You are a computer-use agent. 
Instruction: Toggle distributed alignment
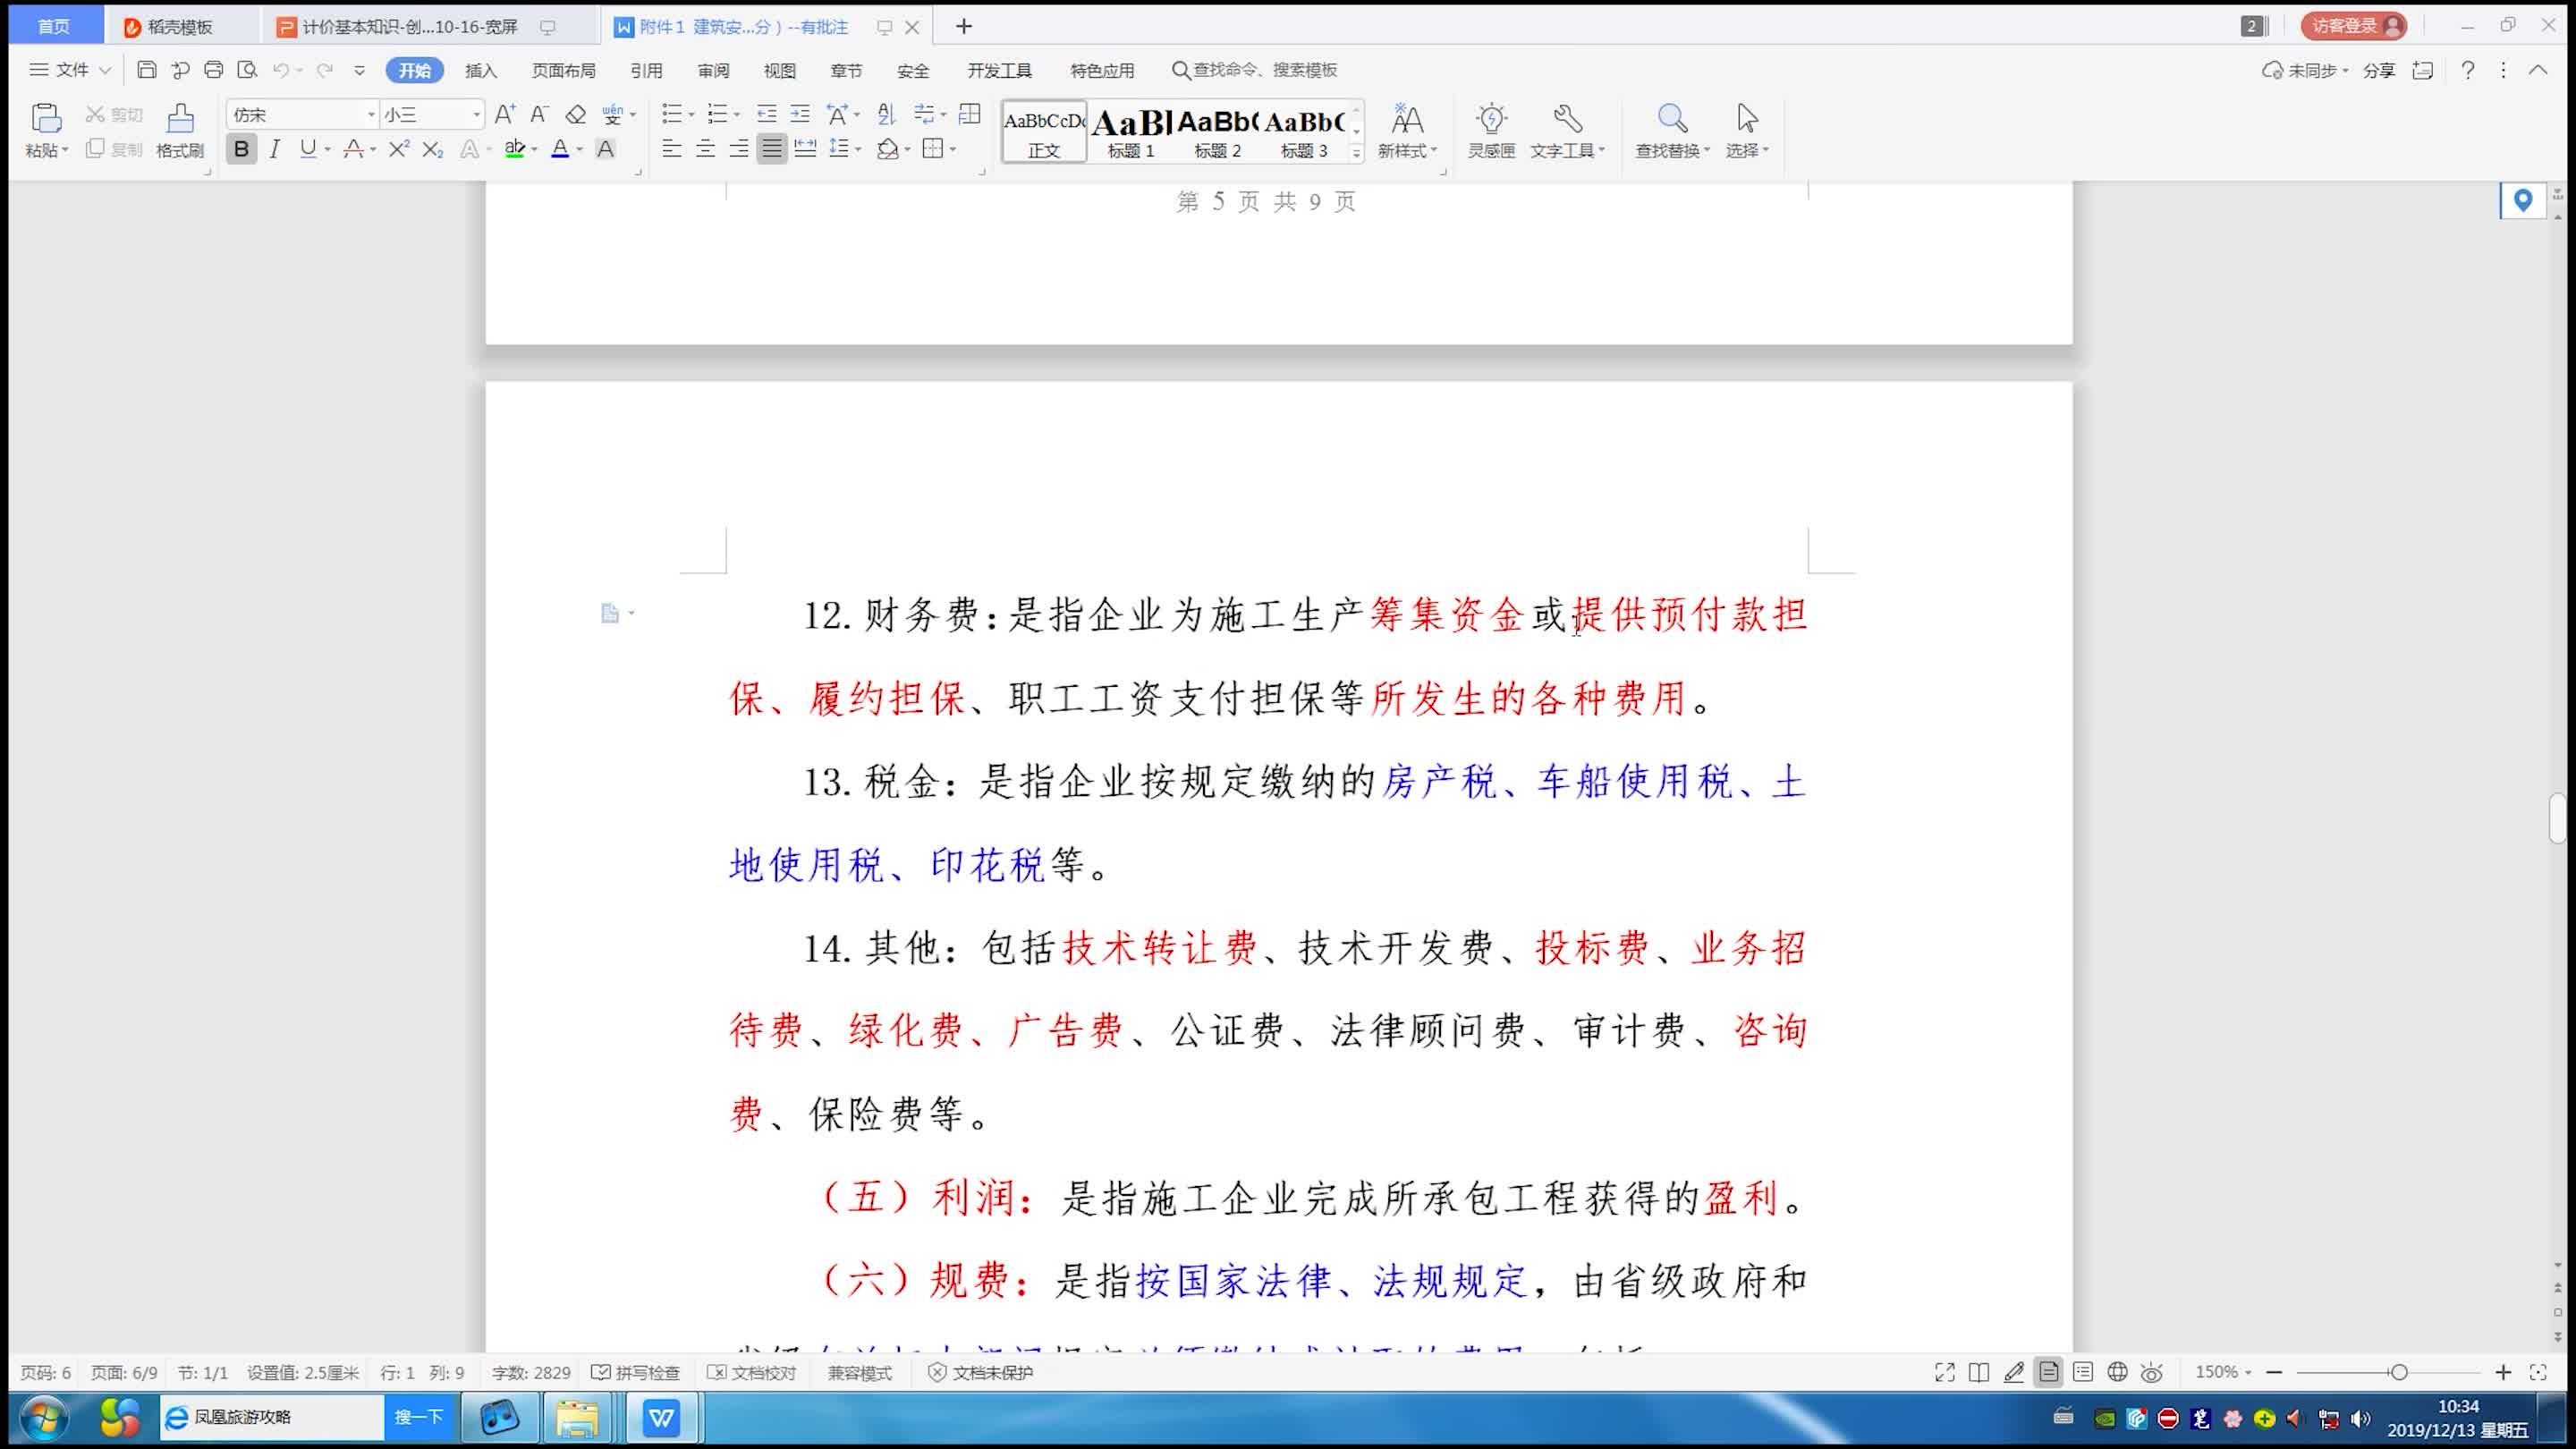pyautogui.click(x=805, y=149)
